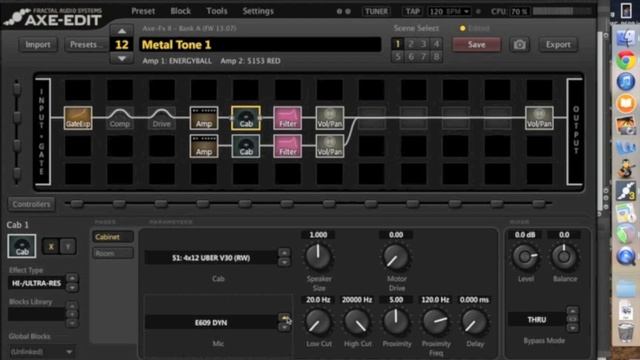The width and height of the screenshot is (640, 360).
Task: Open Chrome from the dock
Action: [626, 61]
